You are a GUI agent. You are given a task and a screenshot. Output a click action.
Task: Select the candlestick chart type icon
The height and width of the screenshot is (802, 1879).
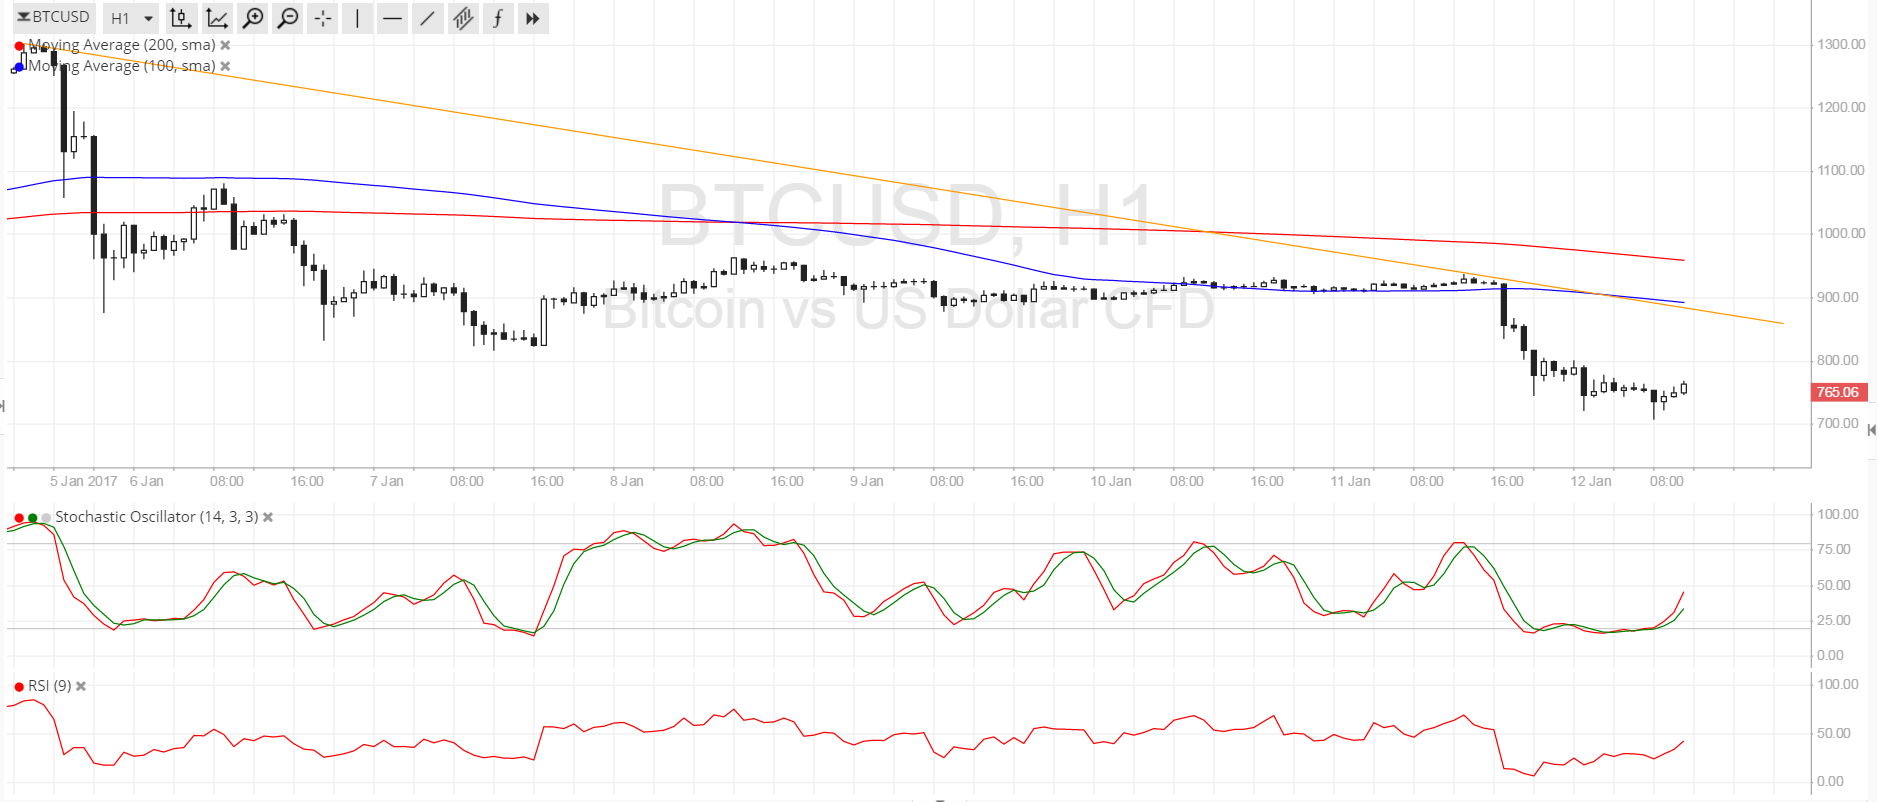click(180, 18)
